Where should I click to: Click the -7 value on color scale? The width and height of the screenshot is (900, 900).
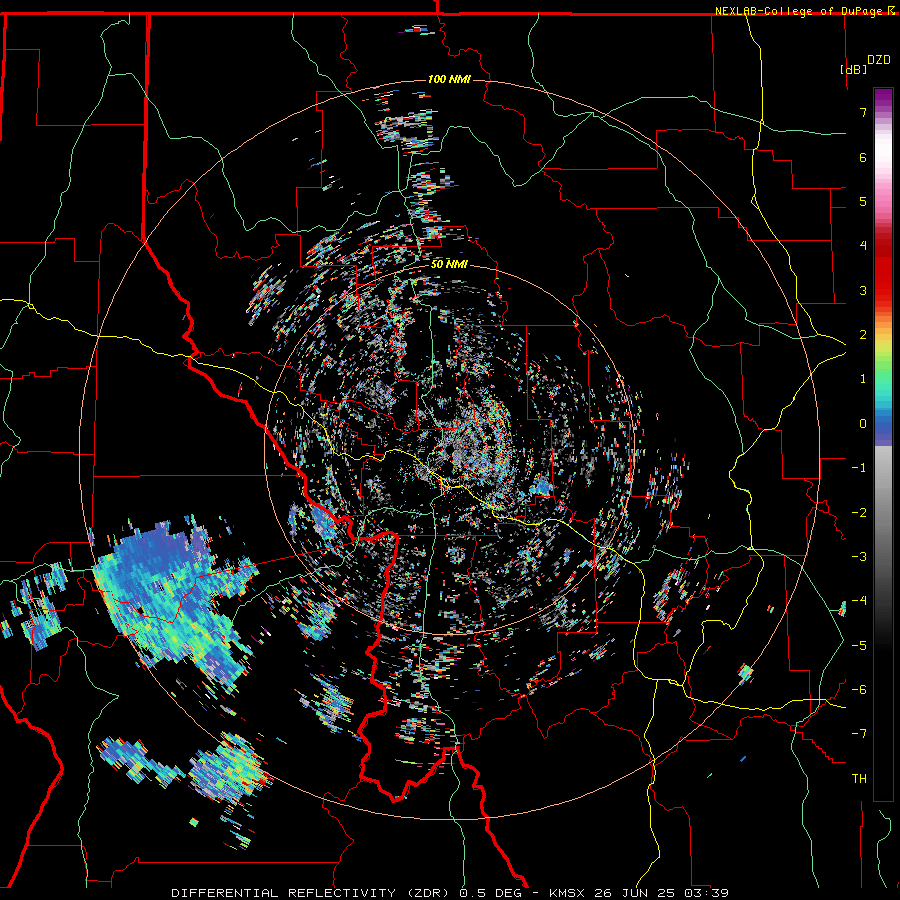pos(859,734)
